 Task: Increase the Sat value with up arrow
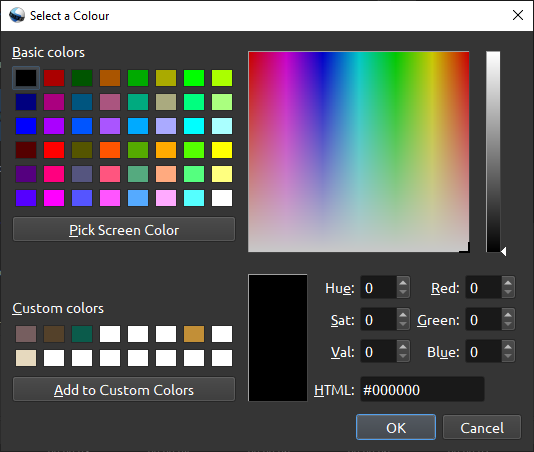(x=403, y=314)
